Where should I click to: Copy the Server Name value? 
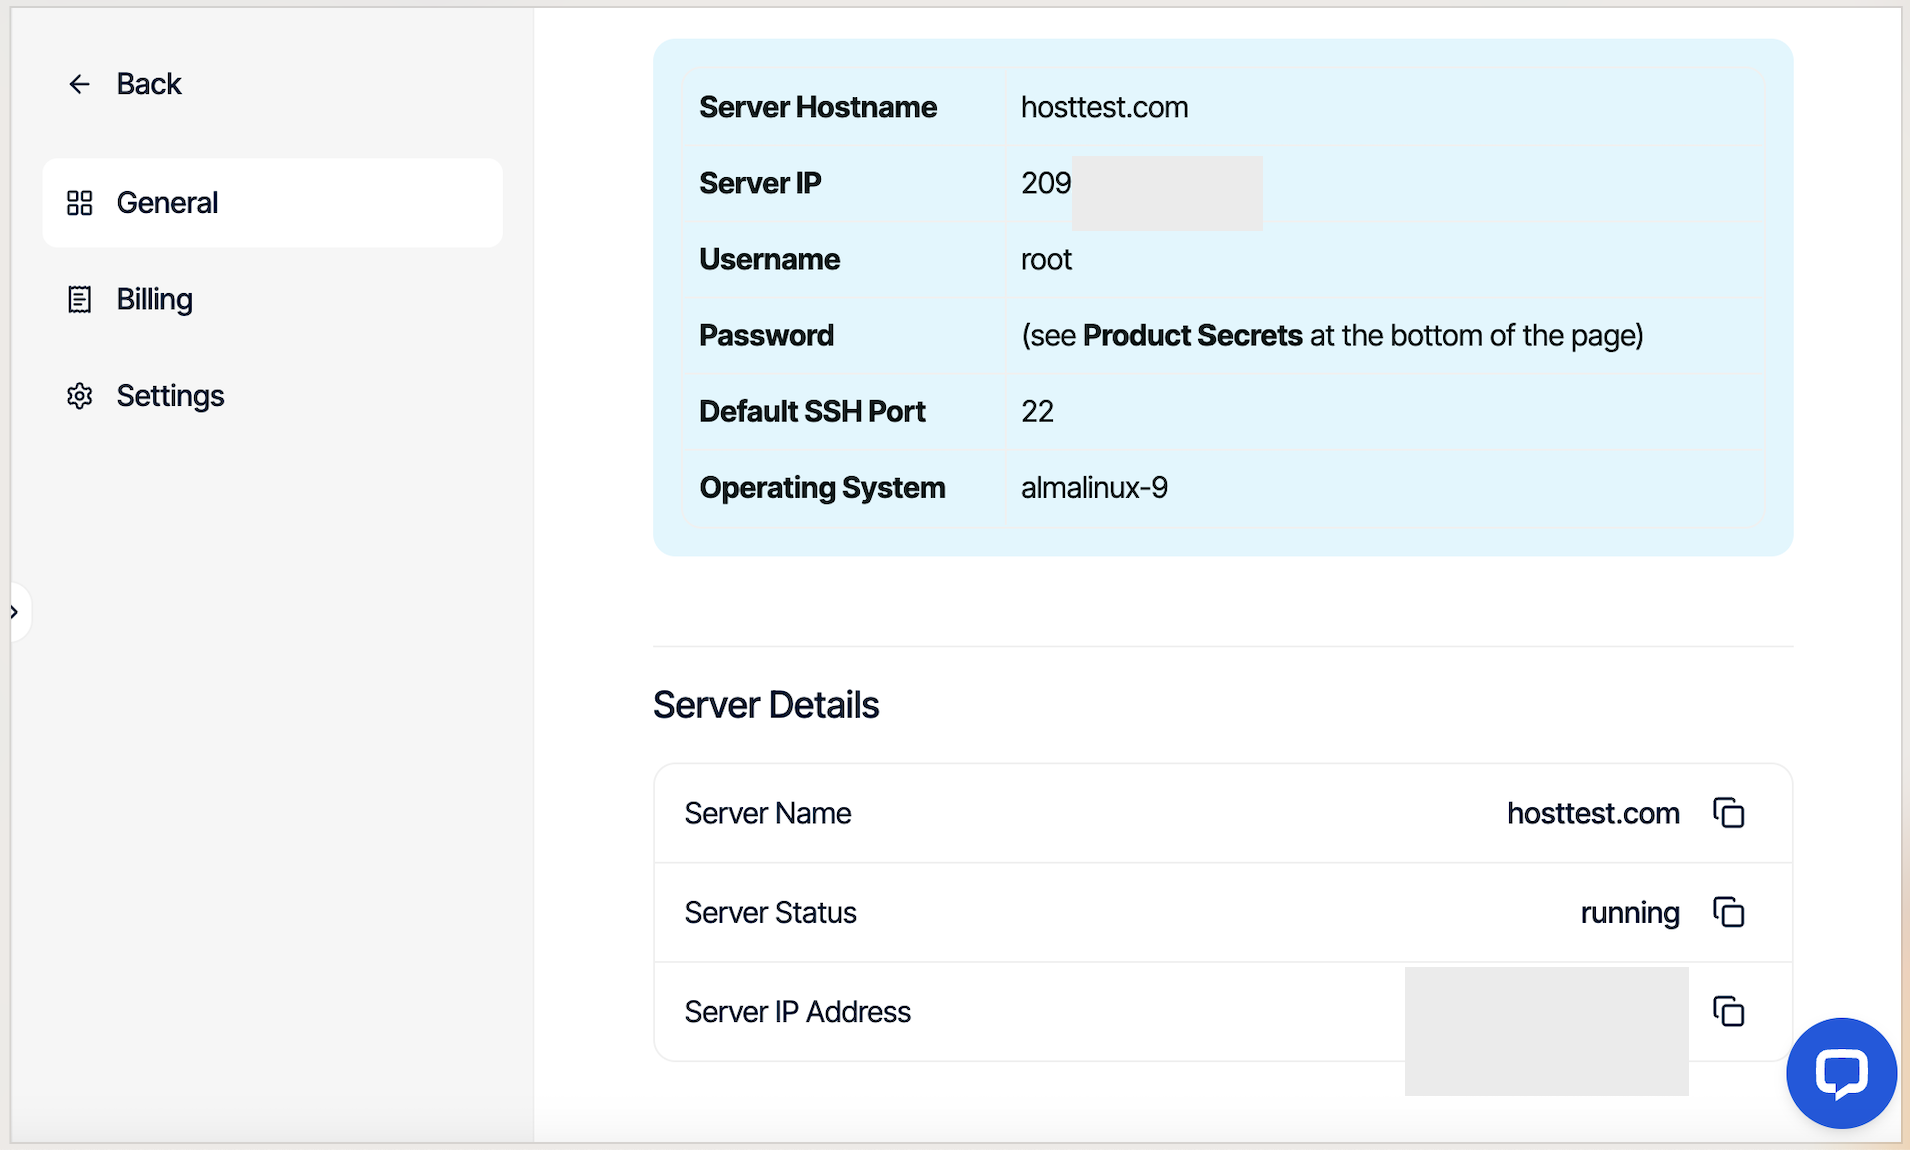1728,813
